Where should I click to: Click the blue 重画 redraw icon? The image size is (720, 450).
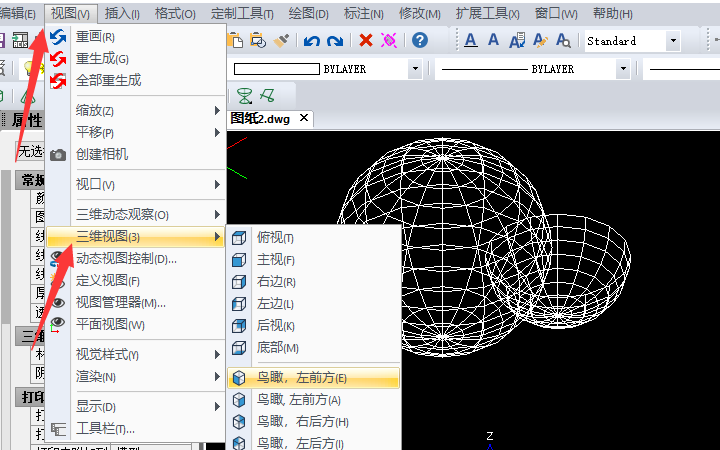[58, 37]
